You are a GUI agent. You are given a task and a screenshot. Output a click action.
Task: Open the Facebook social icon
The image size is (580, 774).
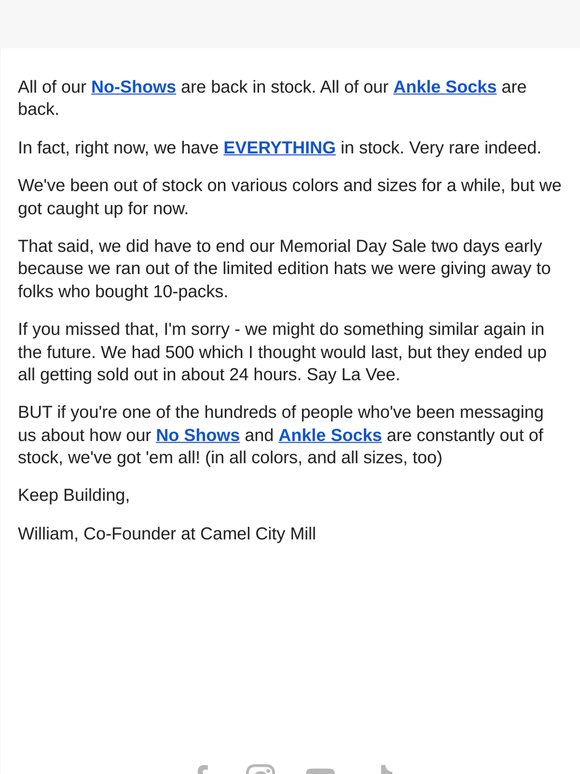pyautogui.click(x=202, y=769)
